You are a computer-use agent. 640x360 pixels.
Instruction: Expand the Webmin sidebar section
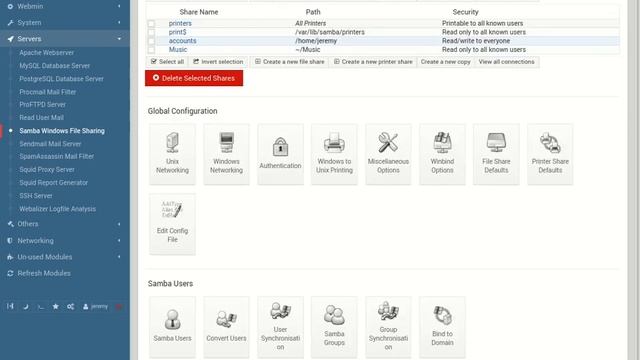(x=65, y=7)
